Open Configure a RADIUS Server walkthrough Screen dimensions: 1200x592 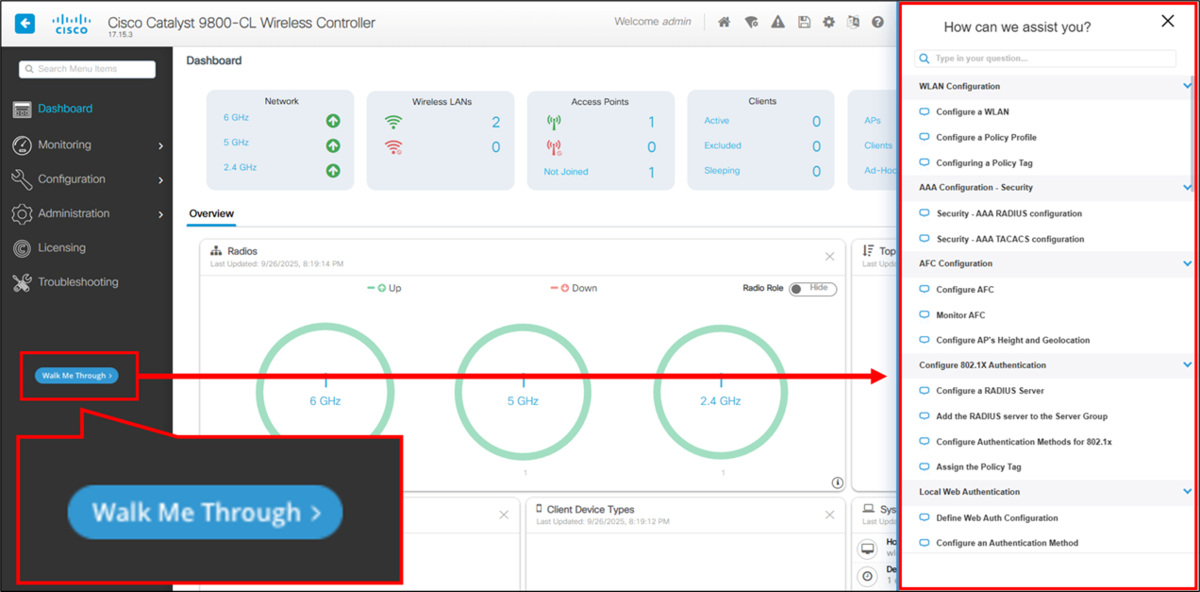click(990, 390)
